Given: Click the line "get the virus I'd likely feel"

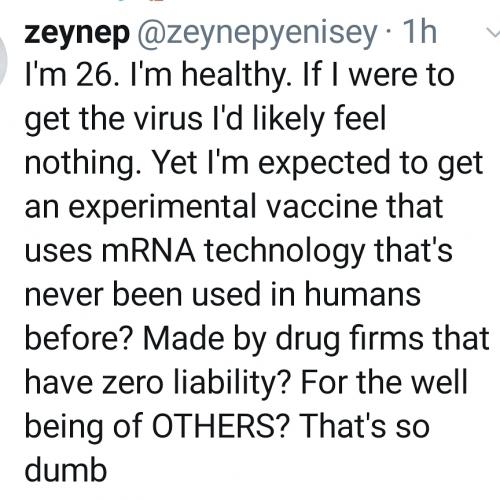Looking at the screenshot, I should pyautogui.click(x=205, y=119).
